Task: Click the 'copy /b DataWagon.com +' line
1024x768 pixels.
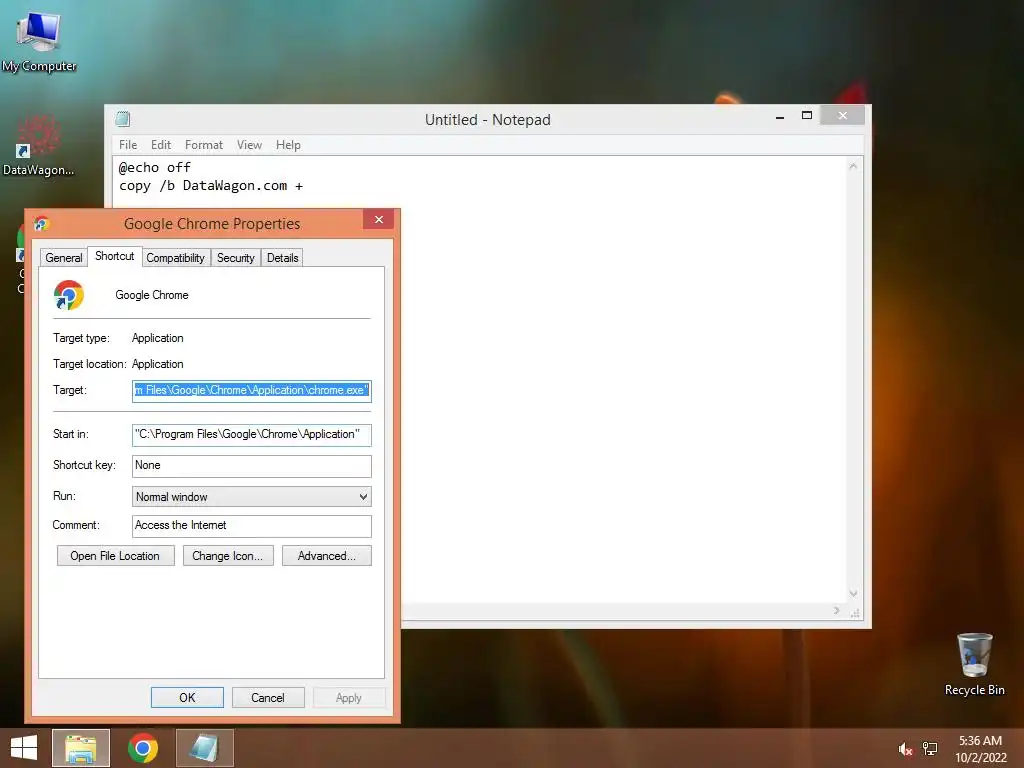Action: pos(210,186)
